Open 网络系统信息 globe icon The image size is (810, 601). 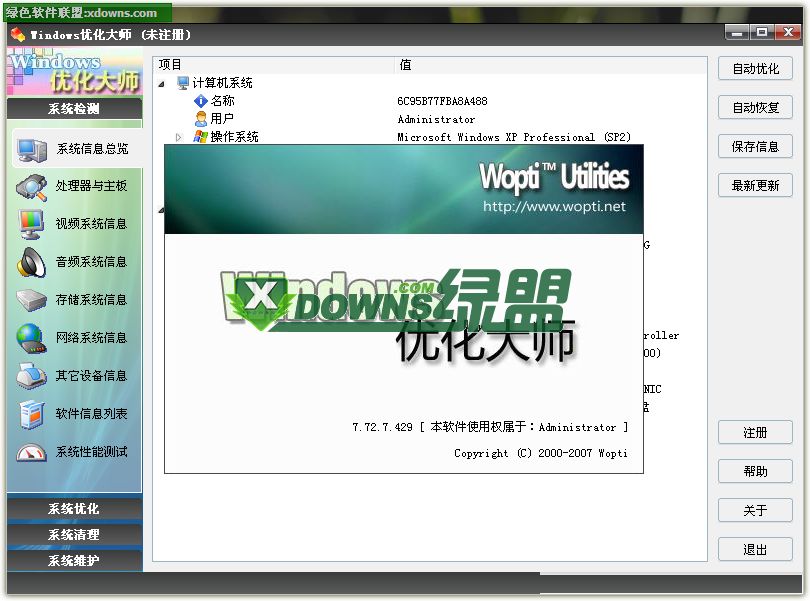coord(31,338)
